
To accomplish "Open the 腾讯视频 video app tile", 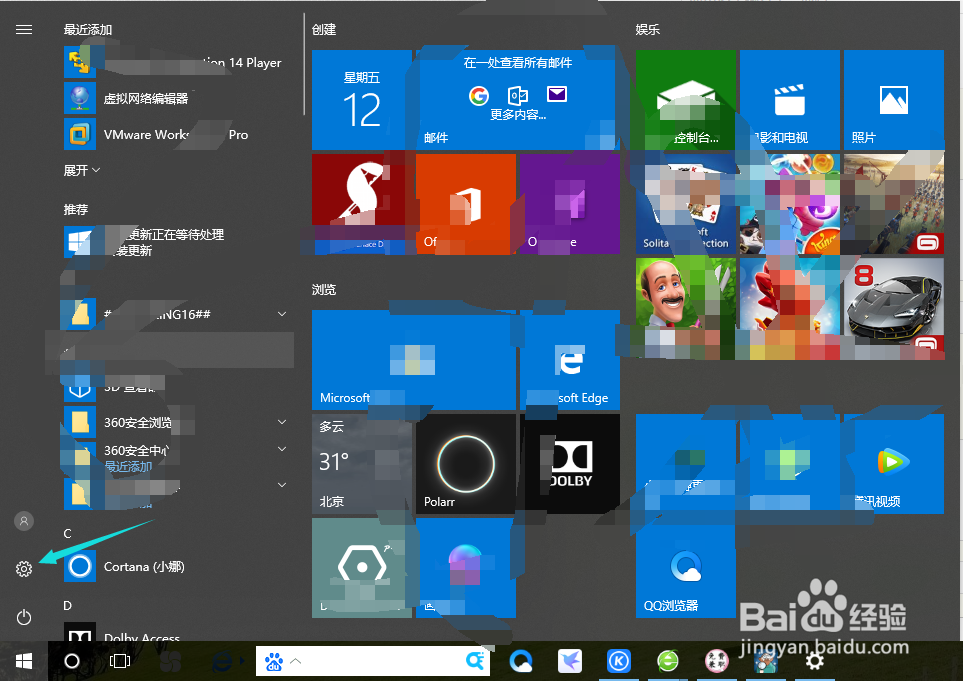I will 892,462.
